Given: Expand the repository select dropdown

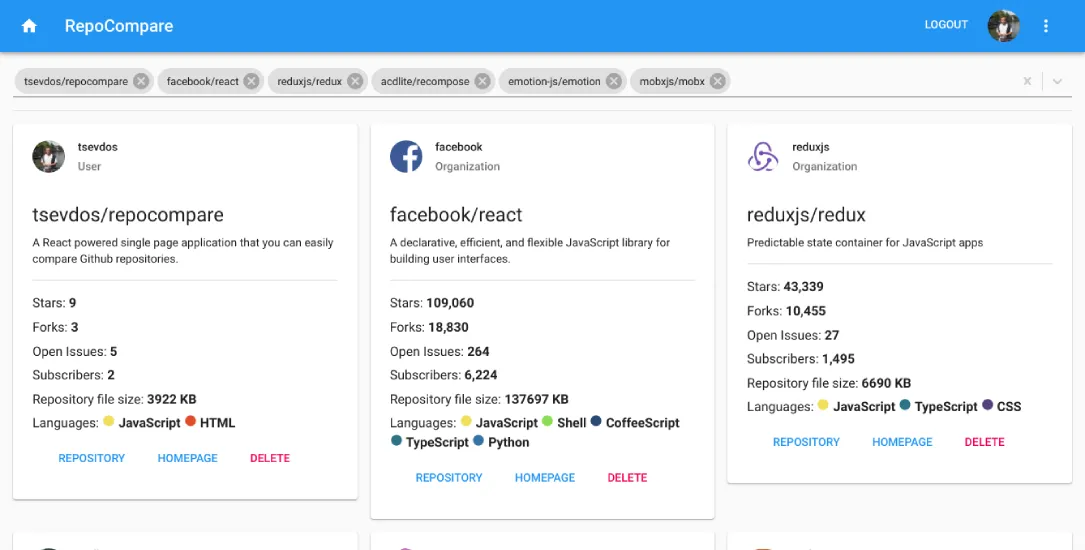Looking at the screenshot, I should (1057, 81).
